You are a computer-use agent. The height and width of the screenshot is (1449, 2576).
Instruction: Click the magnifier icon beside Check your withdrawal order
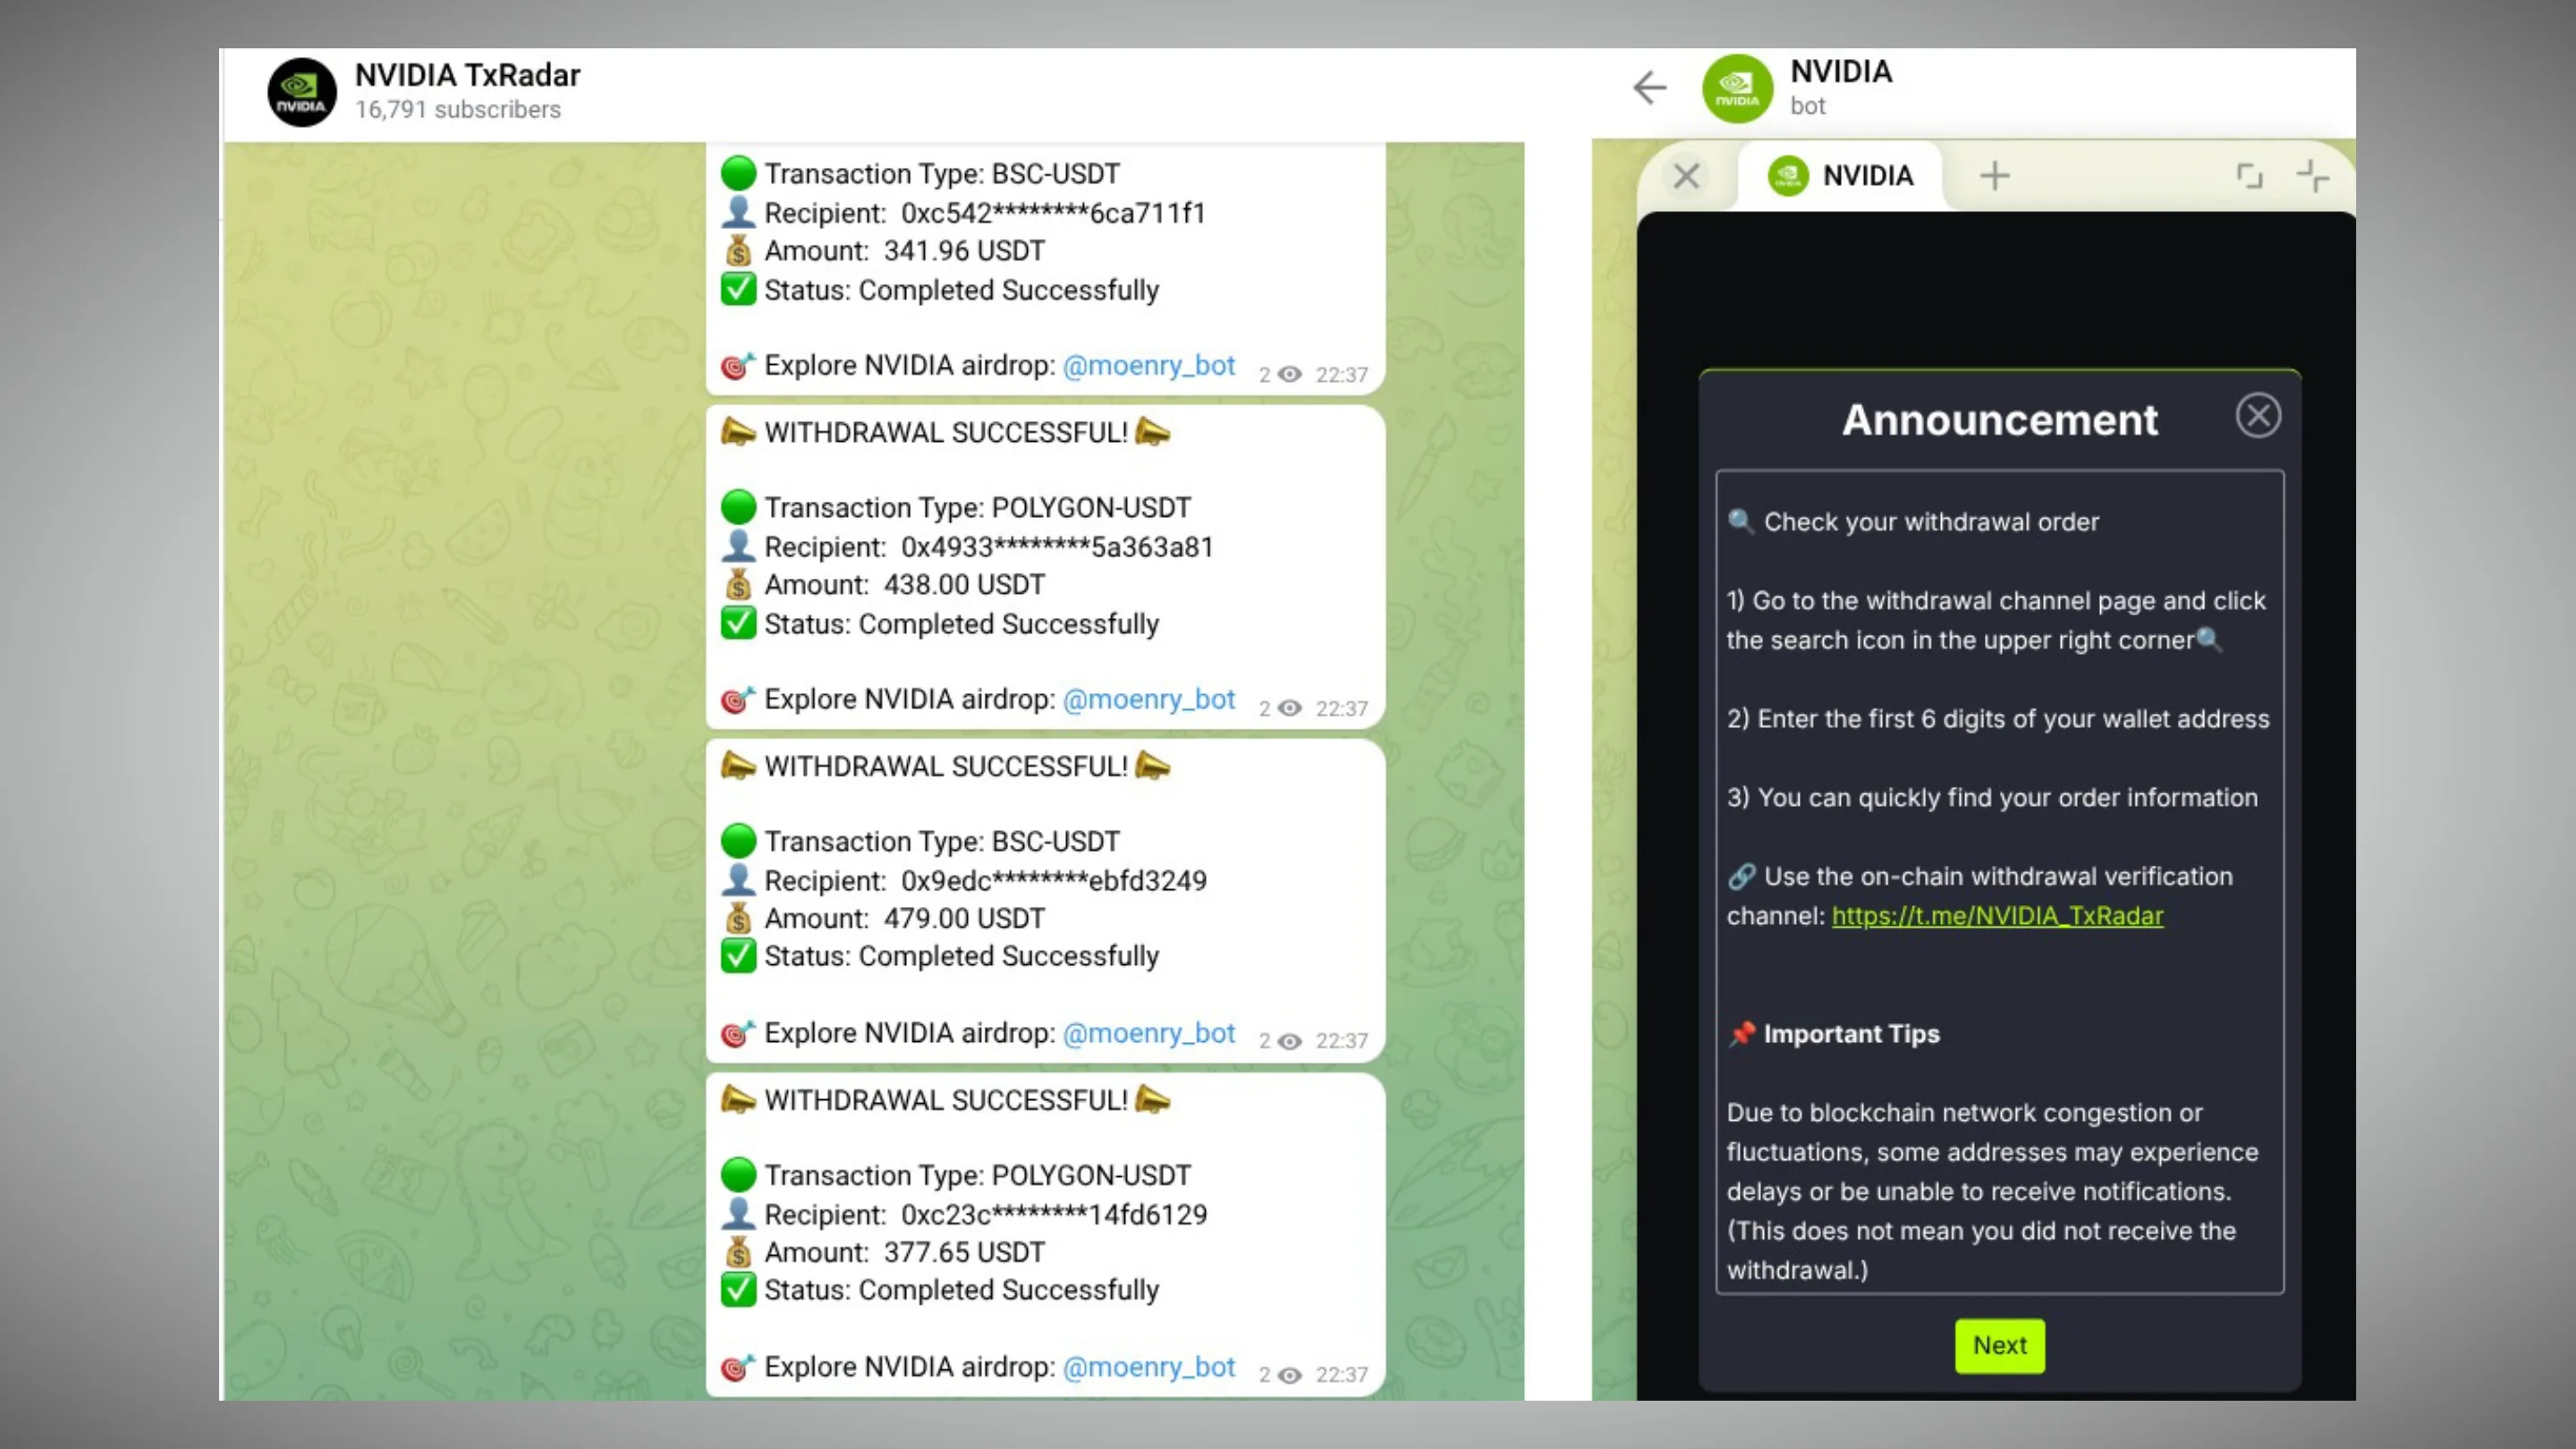click(1741, 522)
